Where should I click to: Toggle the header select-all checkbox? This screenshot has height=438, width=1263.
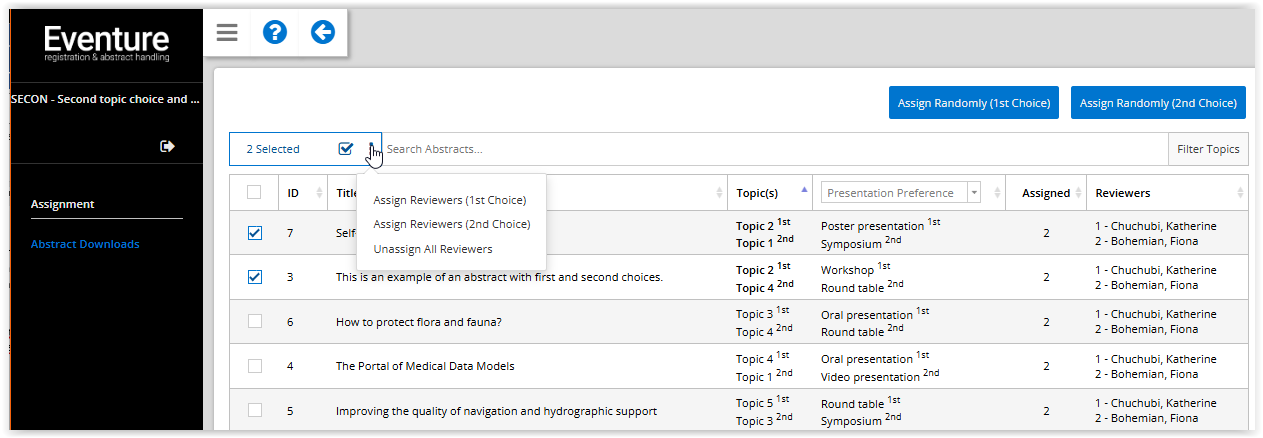tap(254, 192)
